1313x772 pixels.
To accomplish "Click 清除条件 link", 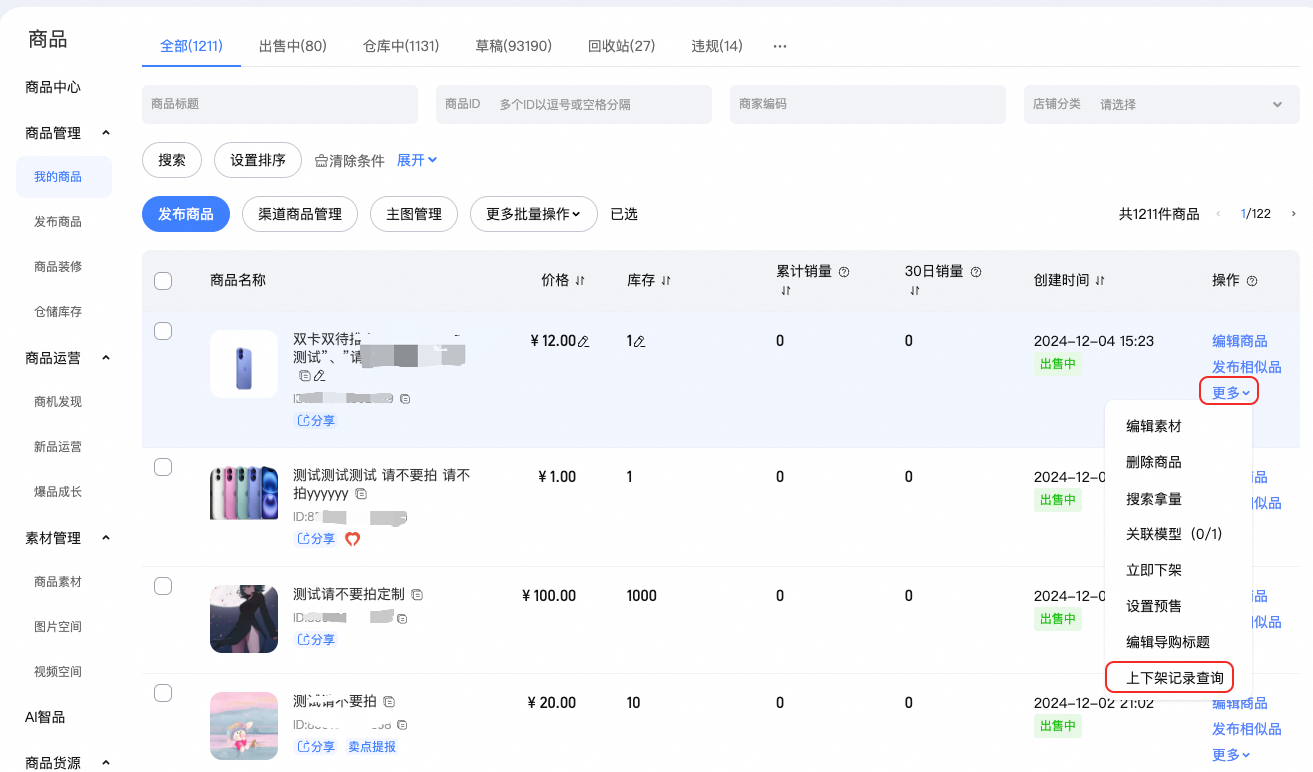I will click(x=350, y=161).
